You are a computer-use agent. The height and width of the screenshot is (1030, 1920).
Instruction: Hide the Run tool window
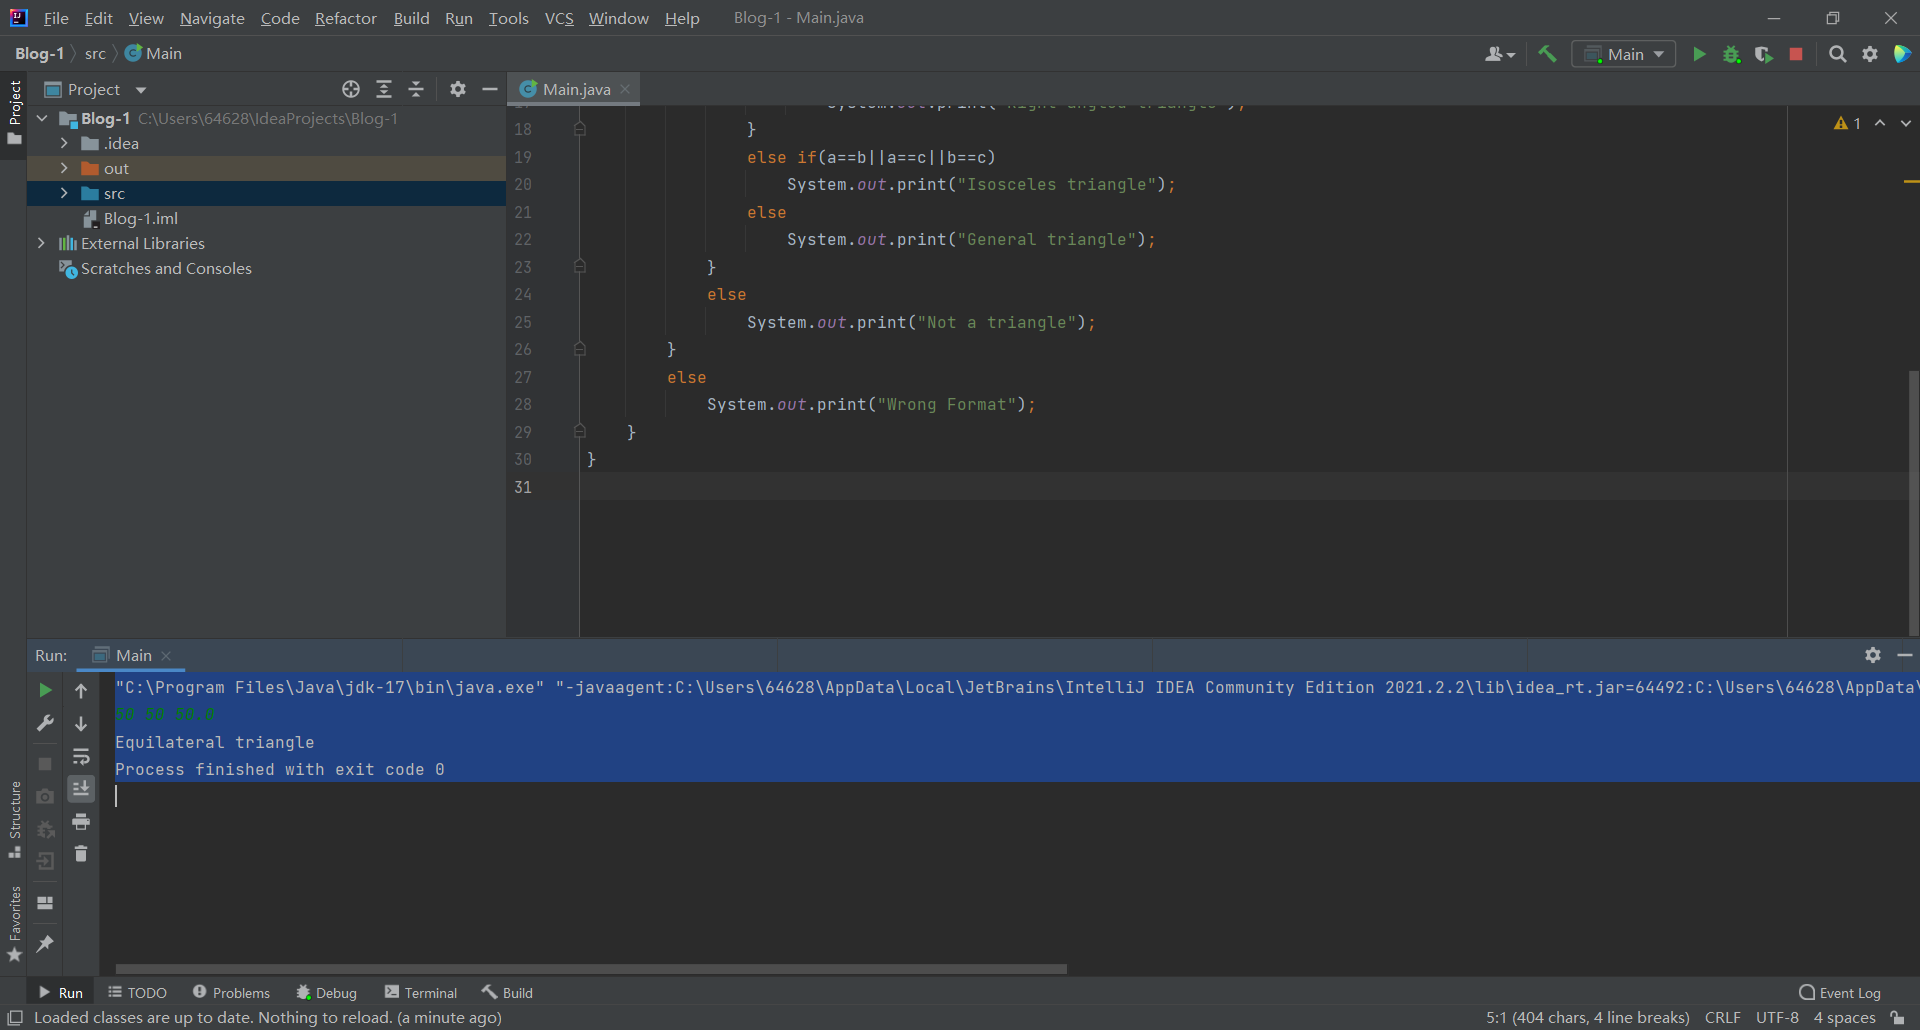point(1905,655)
